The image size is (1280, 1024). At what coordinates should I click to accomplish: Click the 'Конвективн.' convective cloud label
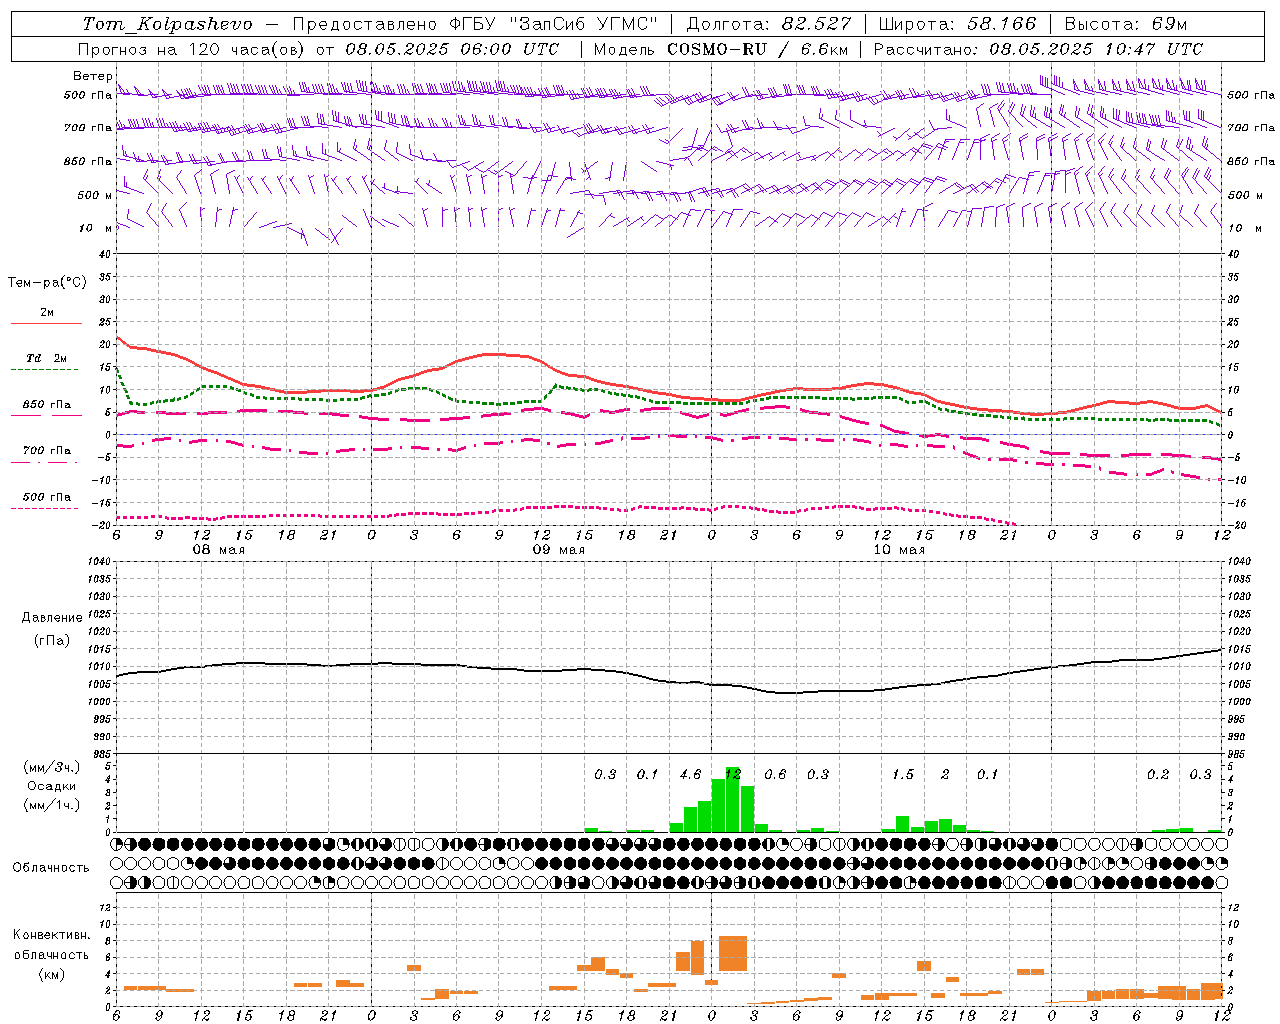click(x=52, y=935)
